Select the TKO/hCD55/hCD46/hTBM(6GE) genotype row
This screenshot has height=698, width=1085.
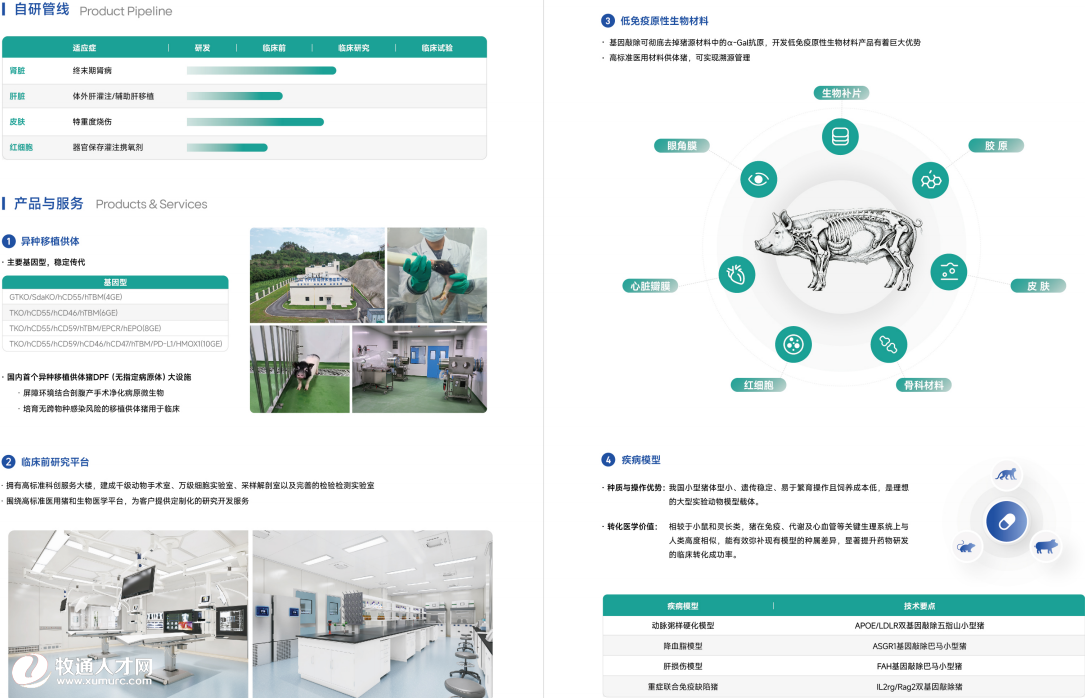(115, 313)
